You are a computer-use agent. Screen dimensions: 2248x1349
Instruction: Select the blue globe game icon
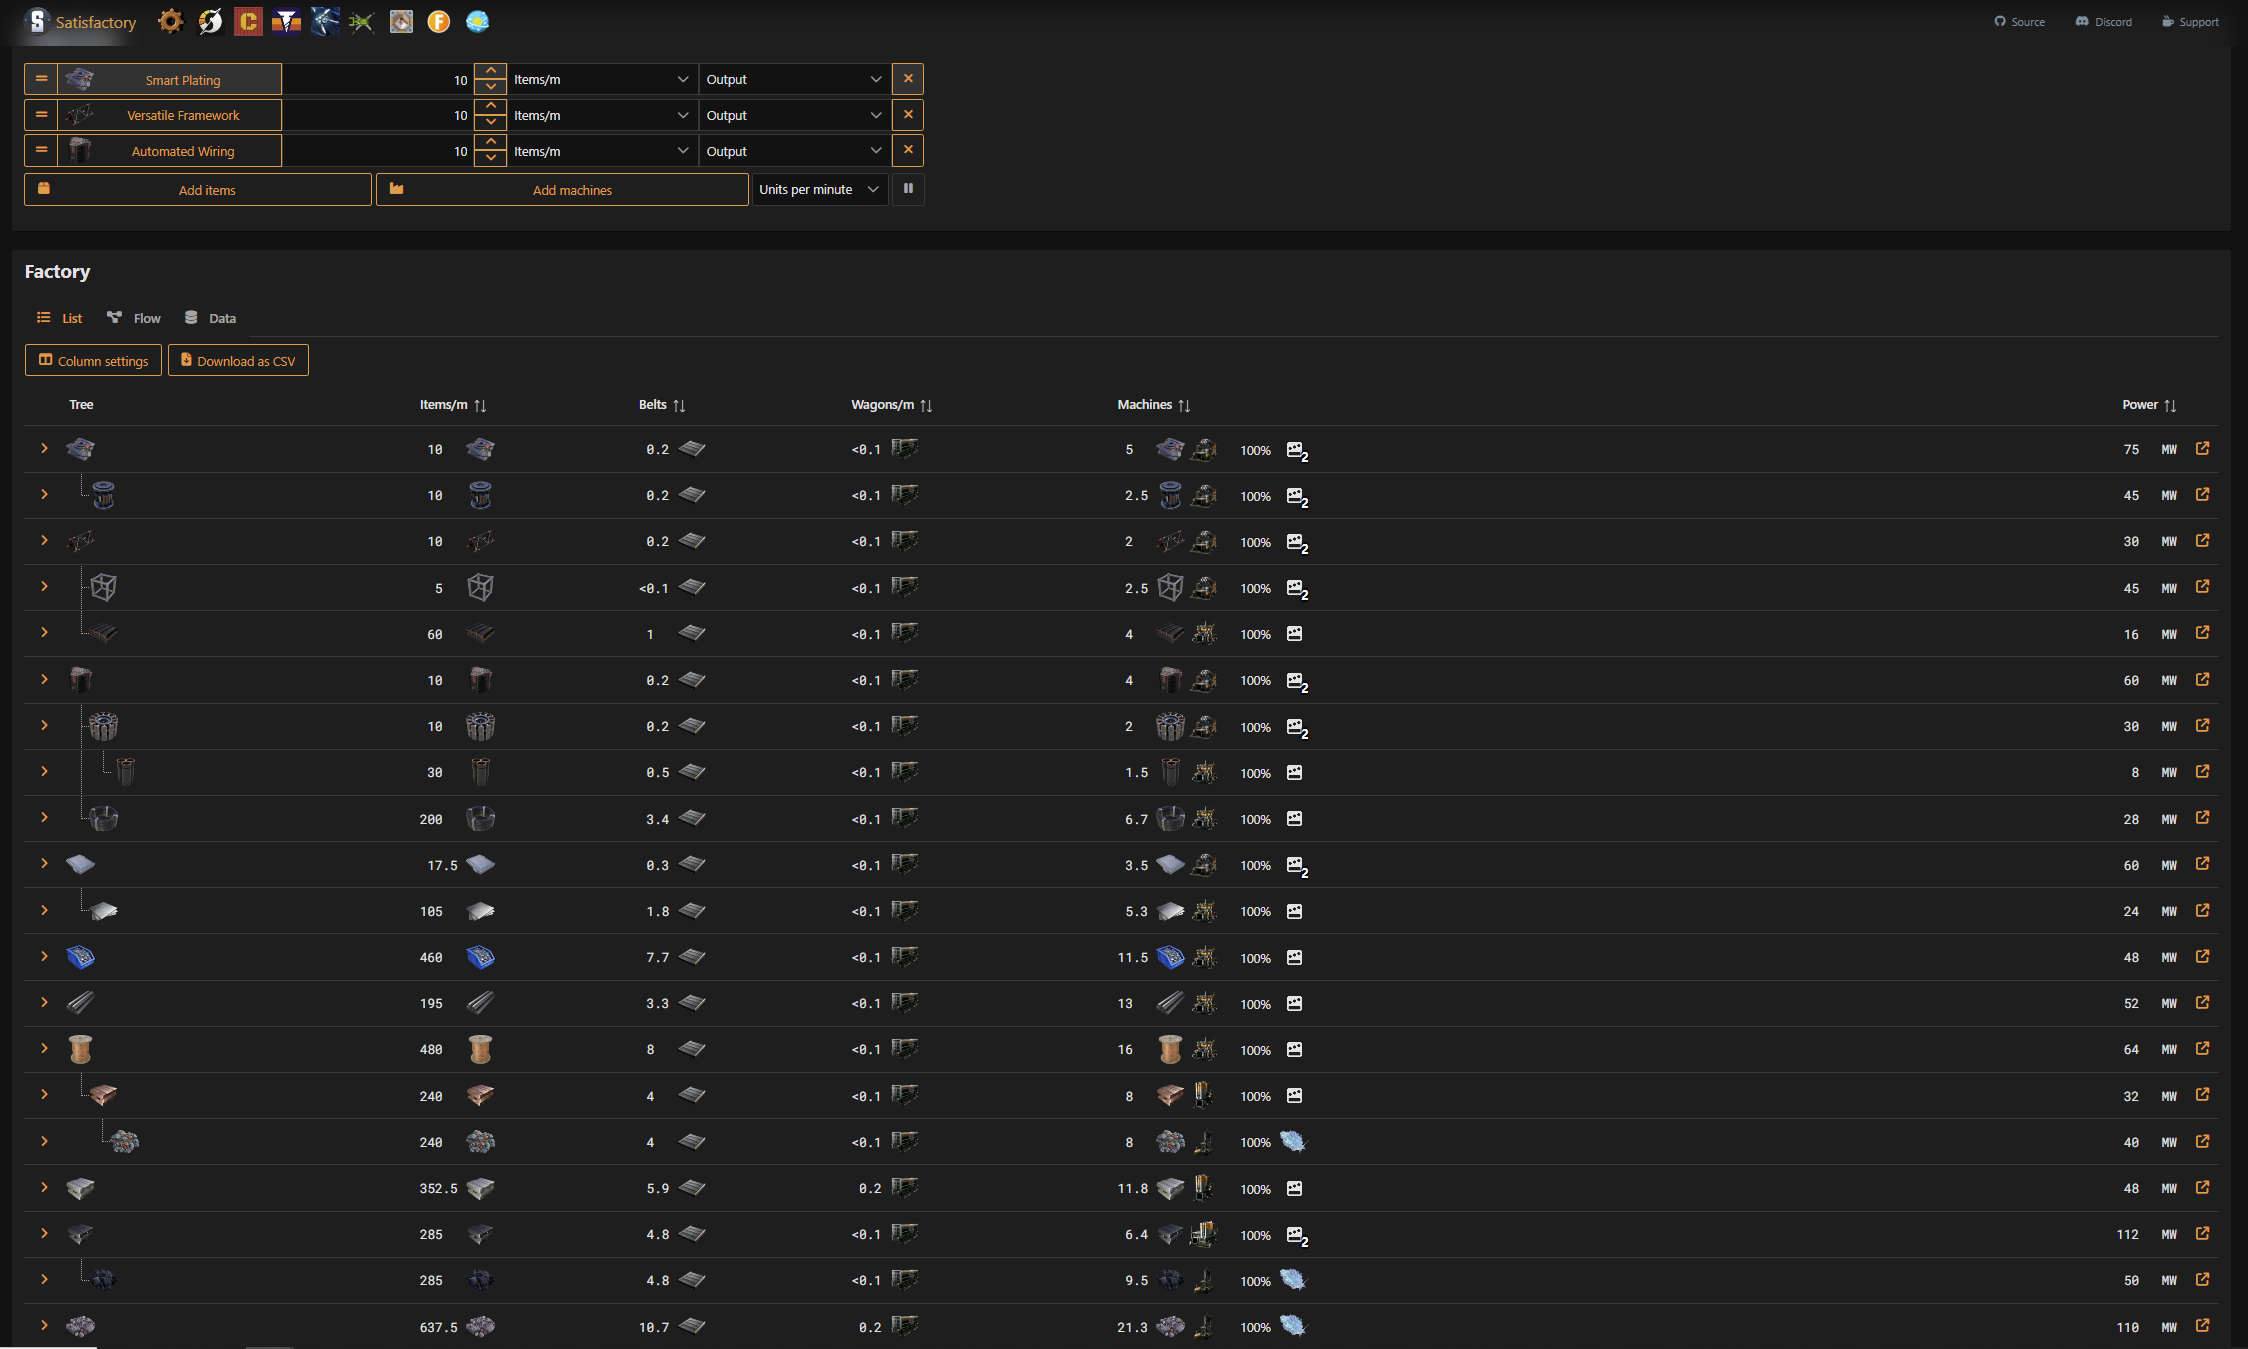[477, 21]
